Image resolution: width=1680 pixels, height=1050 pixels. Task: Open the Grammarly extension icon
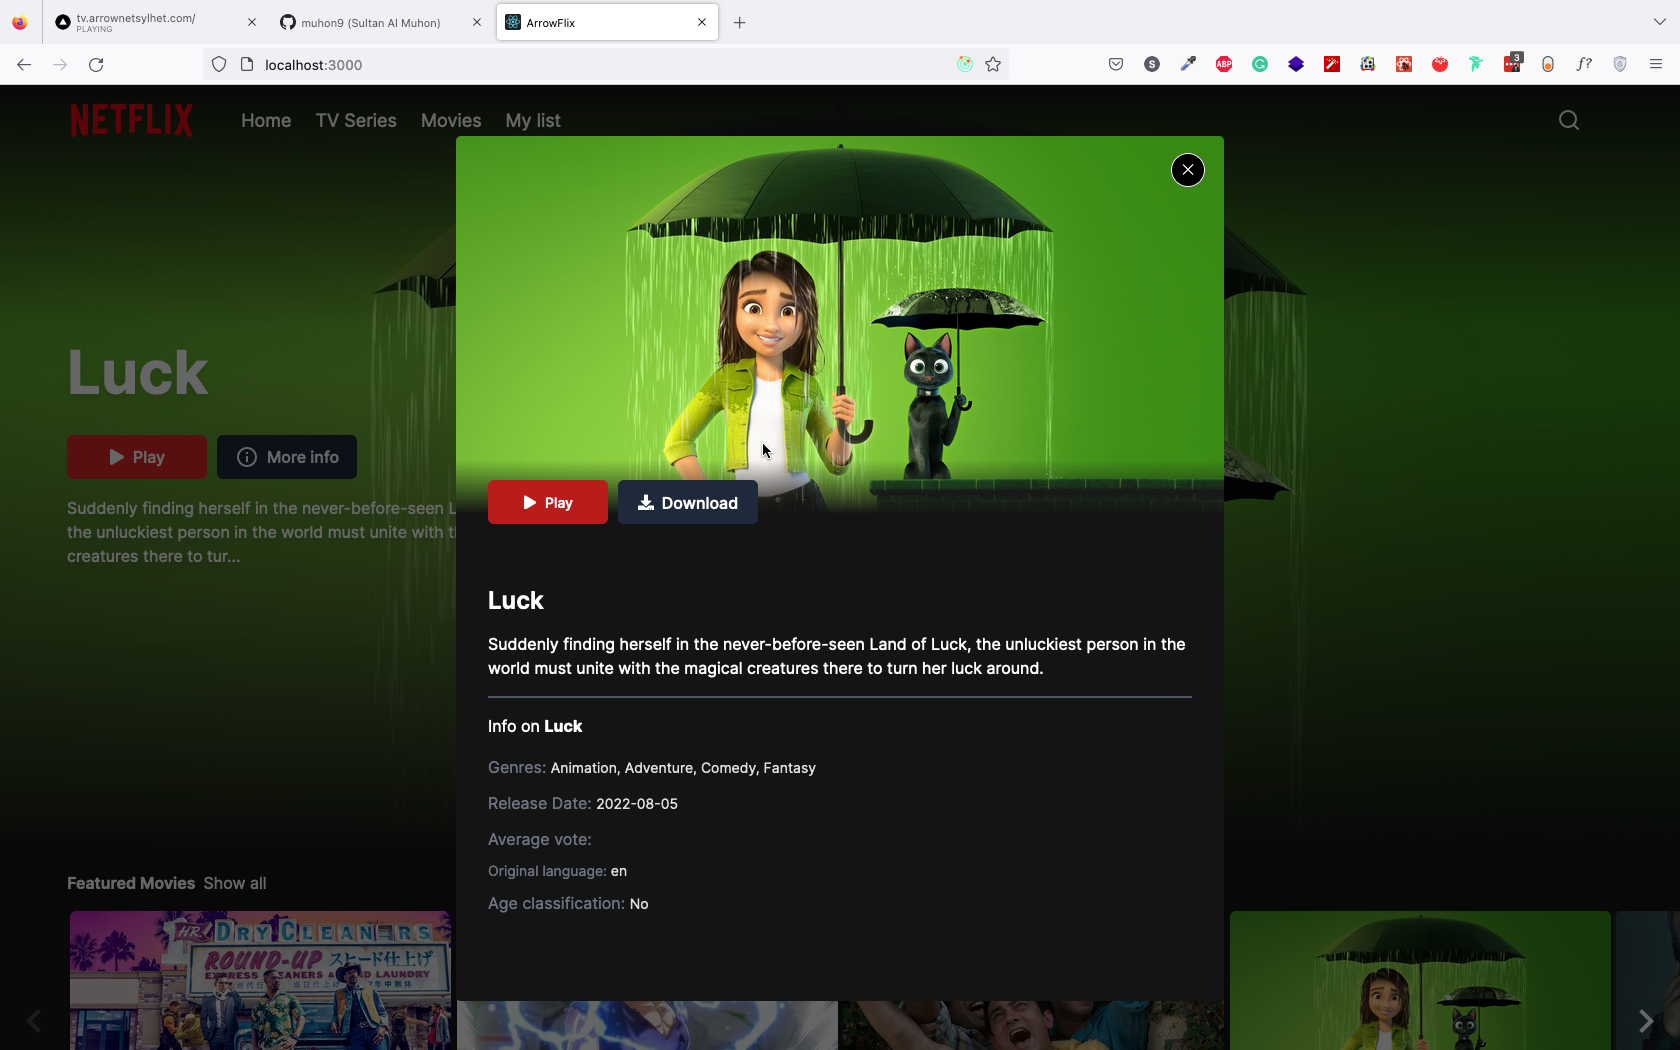click(x=1260, y=64)
